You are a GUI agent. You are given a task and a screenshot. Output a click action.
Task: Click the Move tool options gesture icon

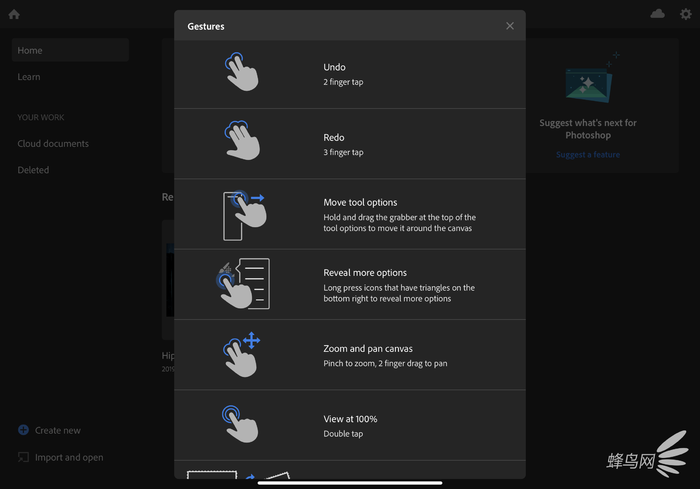(x=244, y=216)
